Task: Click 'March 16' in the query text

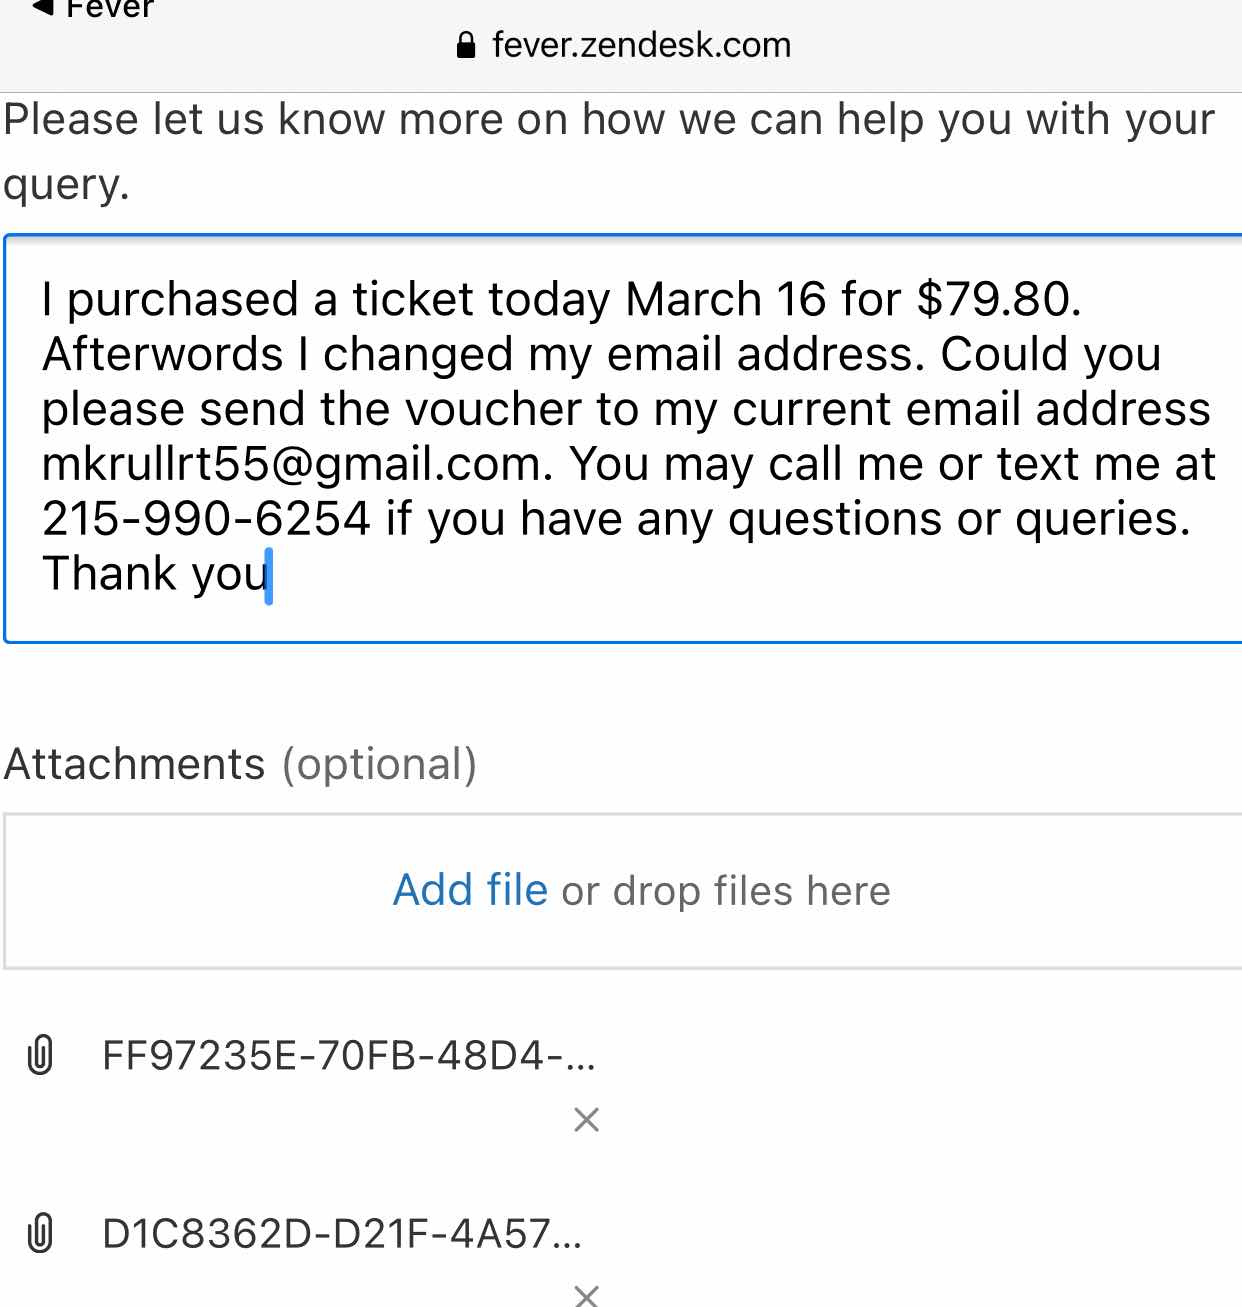Action: tap(726, 299)
